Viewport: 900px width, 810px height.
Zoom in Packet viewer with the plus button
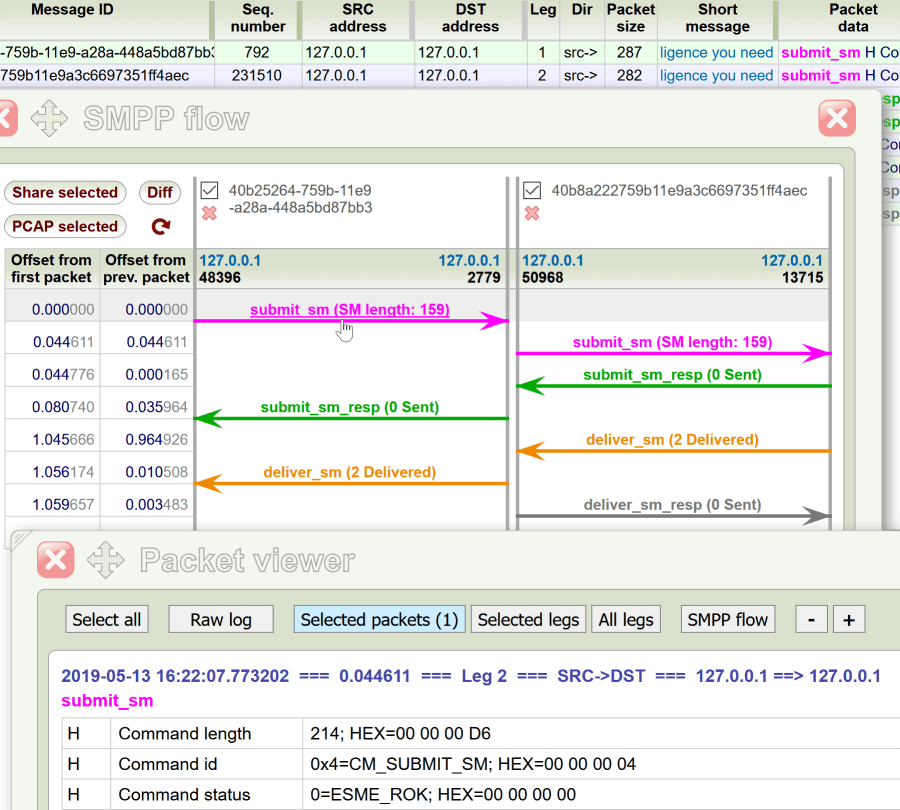tap(849, 619)
